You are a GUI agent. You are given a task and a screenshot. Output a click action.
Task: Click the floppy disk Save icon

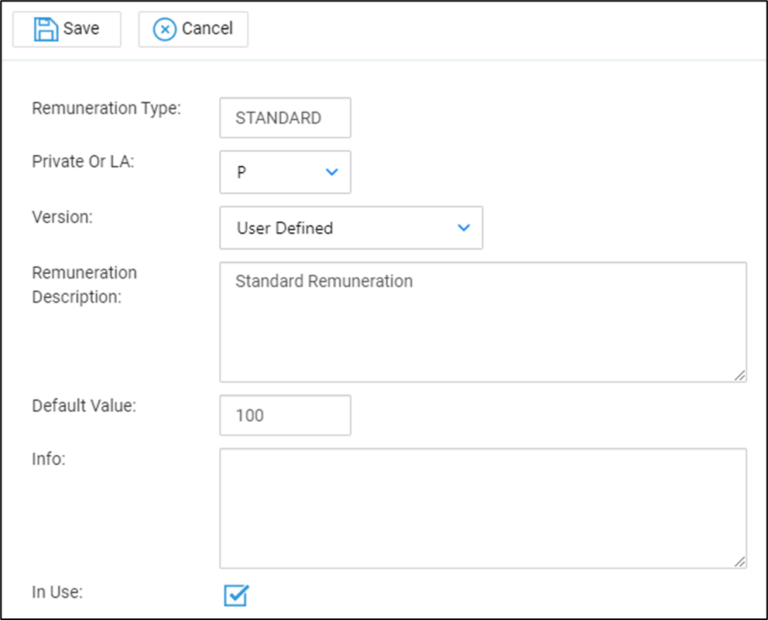pyautogui.click(x=46, y=29)
